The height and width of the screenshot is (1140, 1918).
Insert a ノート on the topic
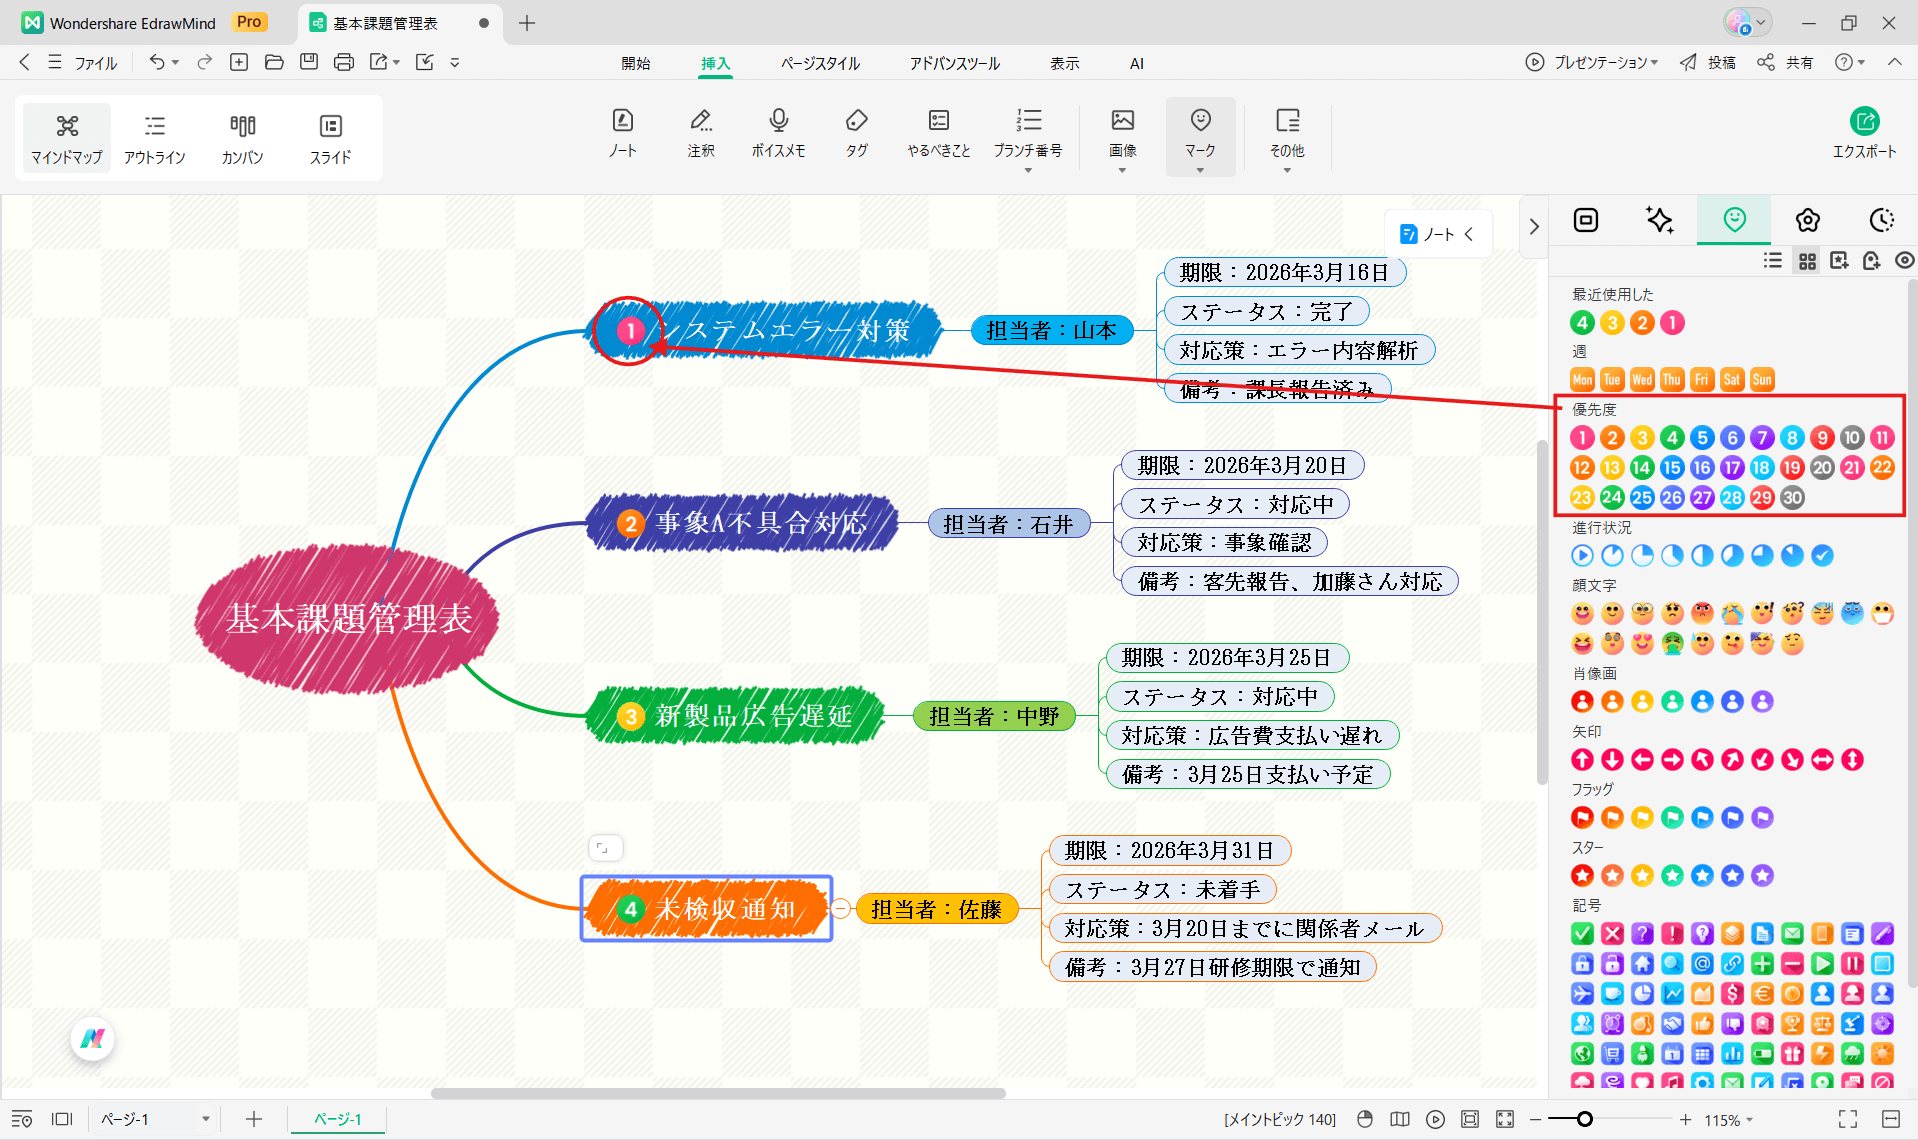tap(622, 133)
